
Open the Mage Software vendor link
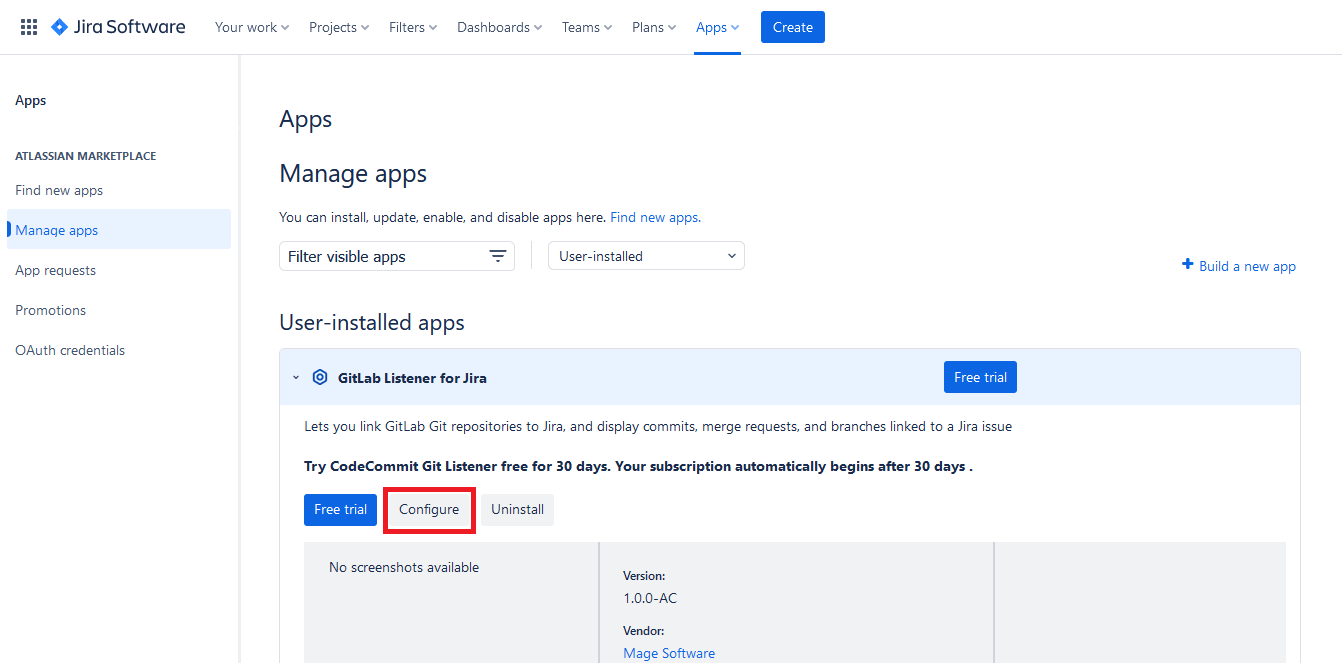click(x=669, y=653)
